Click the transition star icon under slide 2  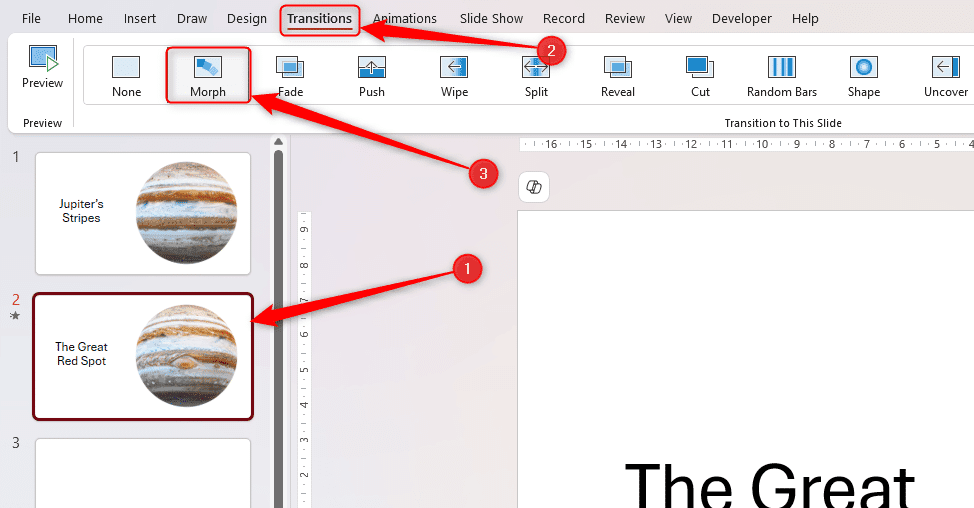pos(16,315)
